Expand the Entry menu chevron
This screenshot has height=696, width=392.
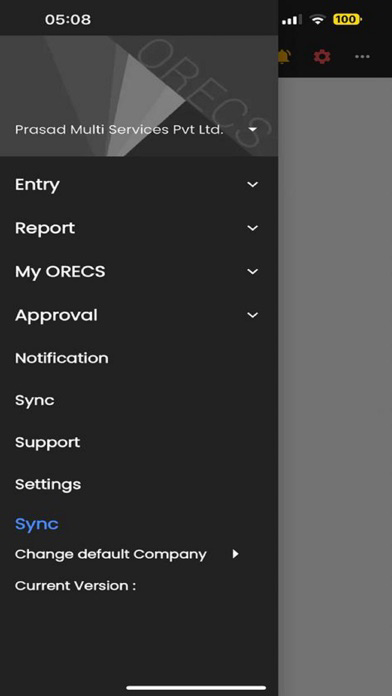click(x=253, y=184)
